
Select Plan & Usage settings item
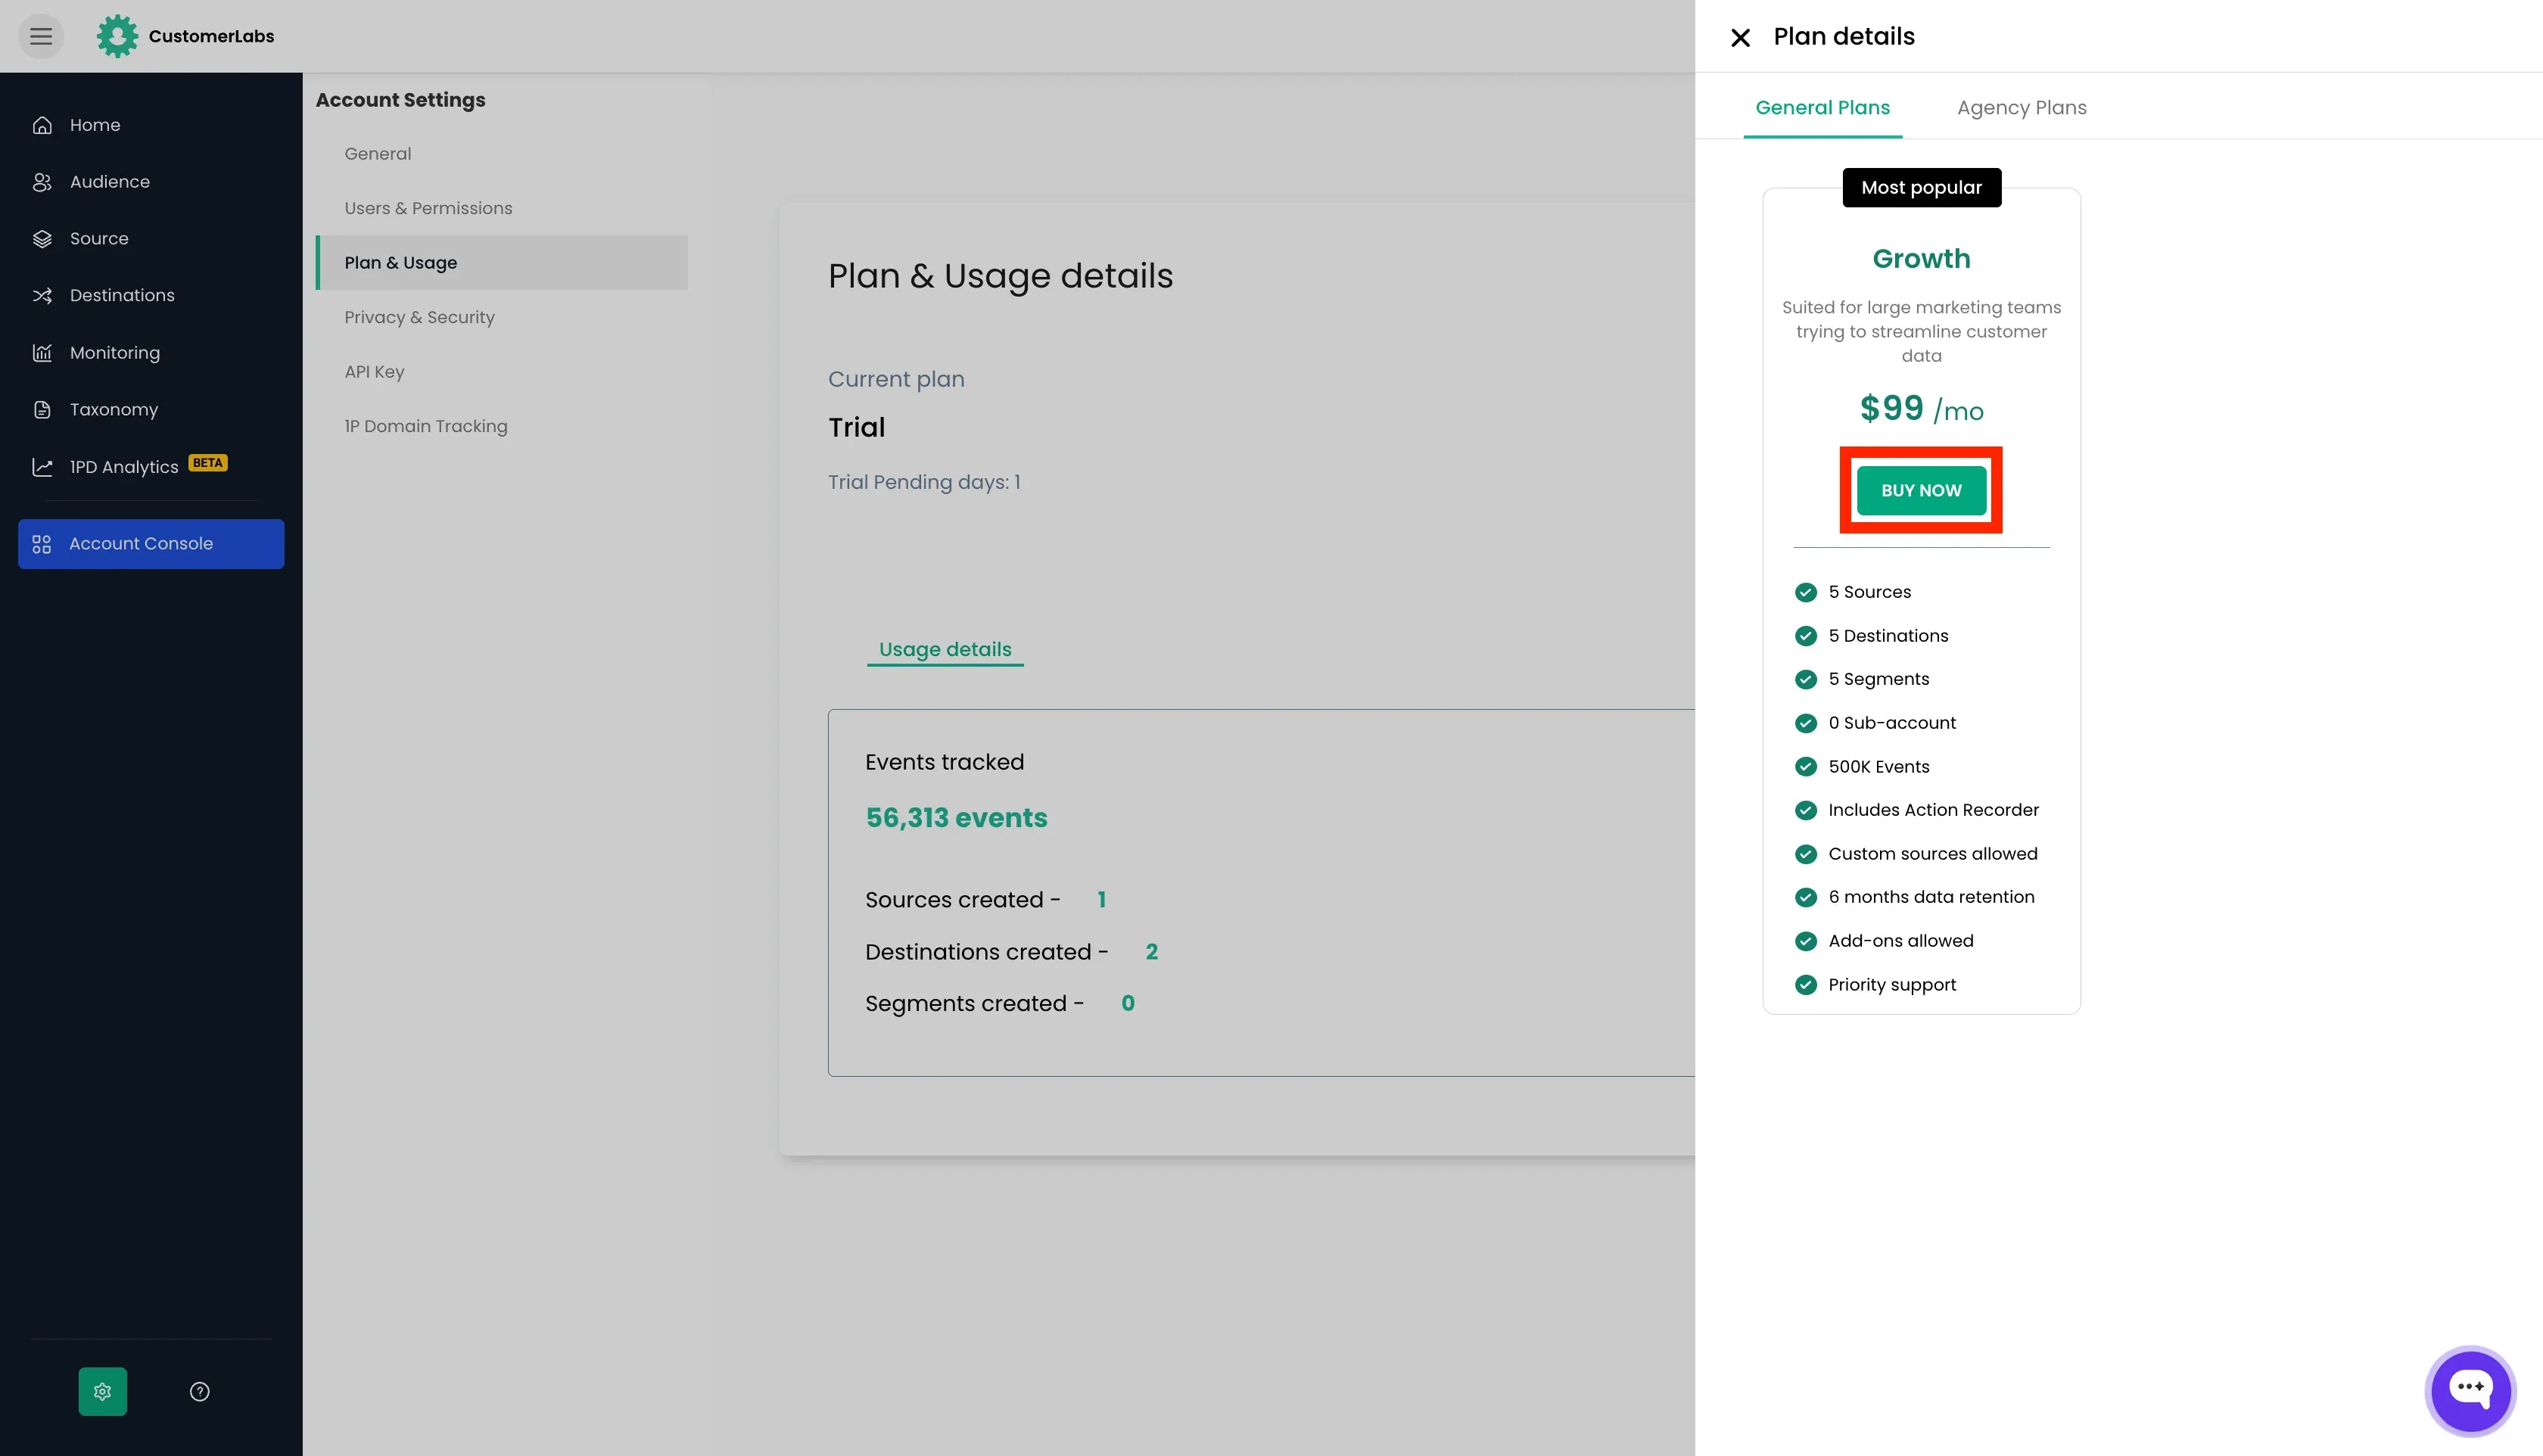[x=502, y=263]
